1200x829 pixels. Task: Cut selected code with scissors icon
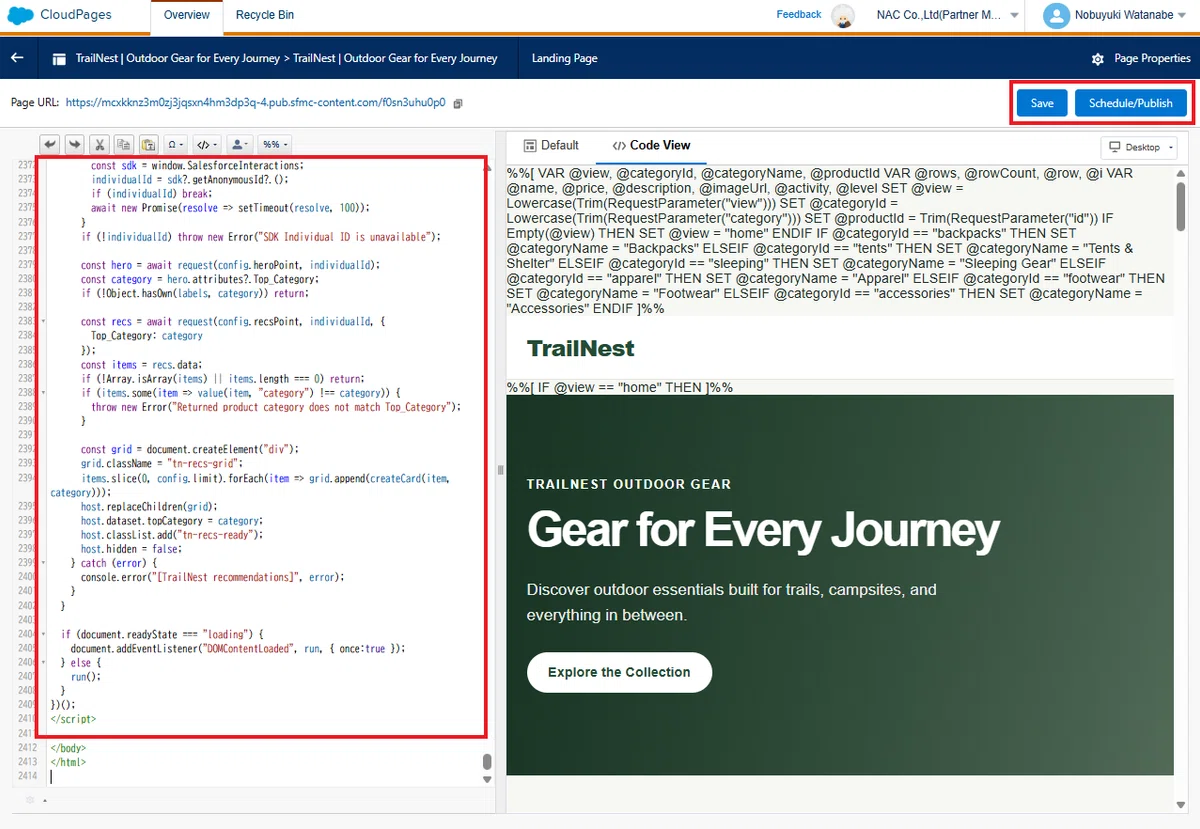[x=99, y=144]
